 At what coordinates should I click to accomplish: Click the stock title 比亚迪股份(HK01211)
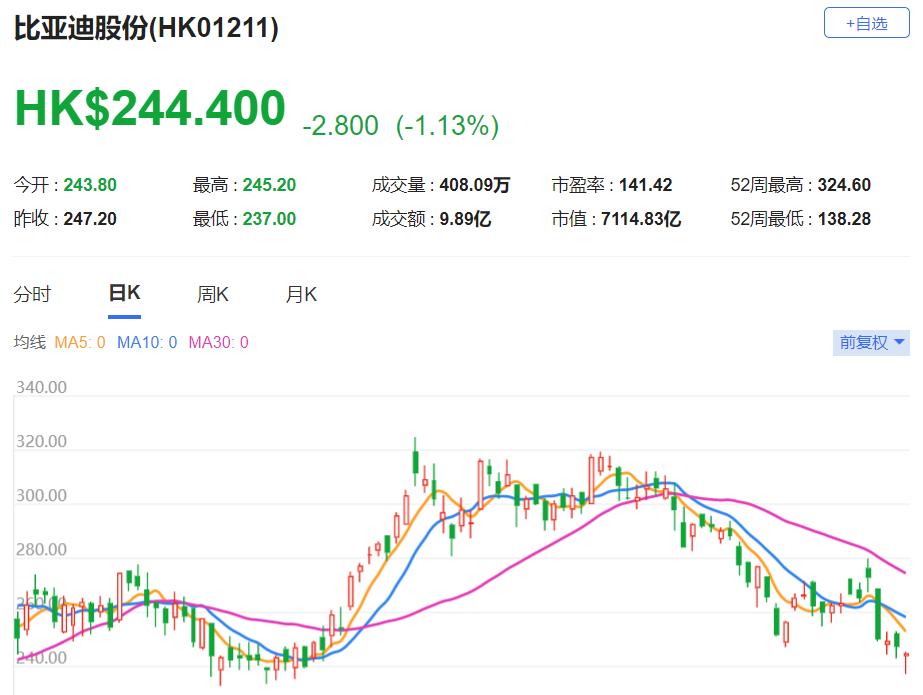tap(146, 28)
